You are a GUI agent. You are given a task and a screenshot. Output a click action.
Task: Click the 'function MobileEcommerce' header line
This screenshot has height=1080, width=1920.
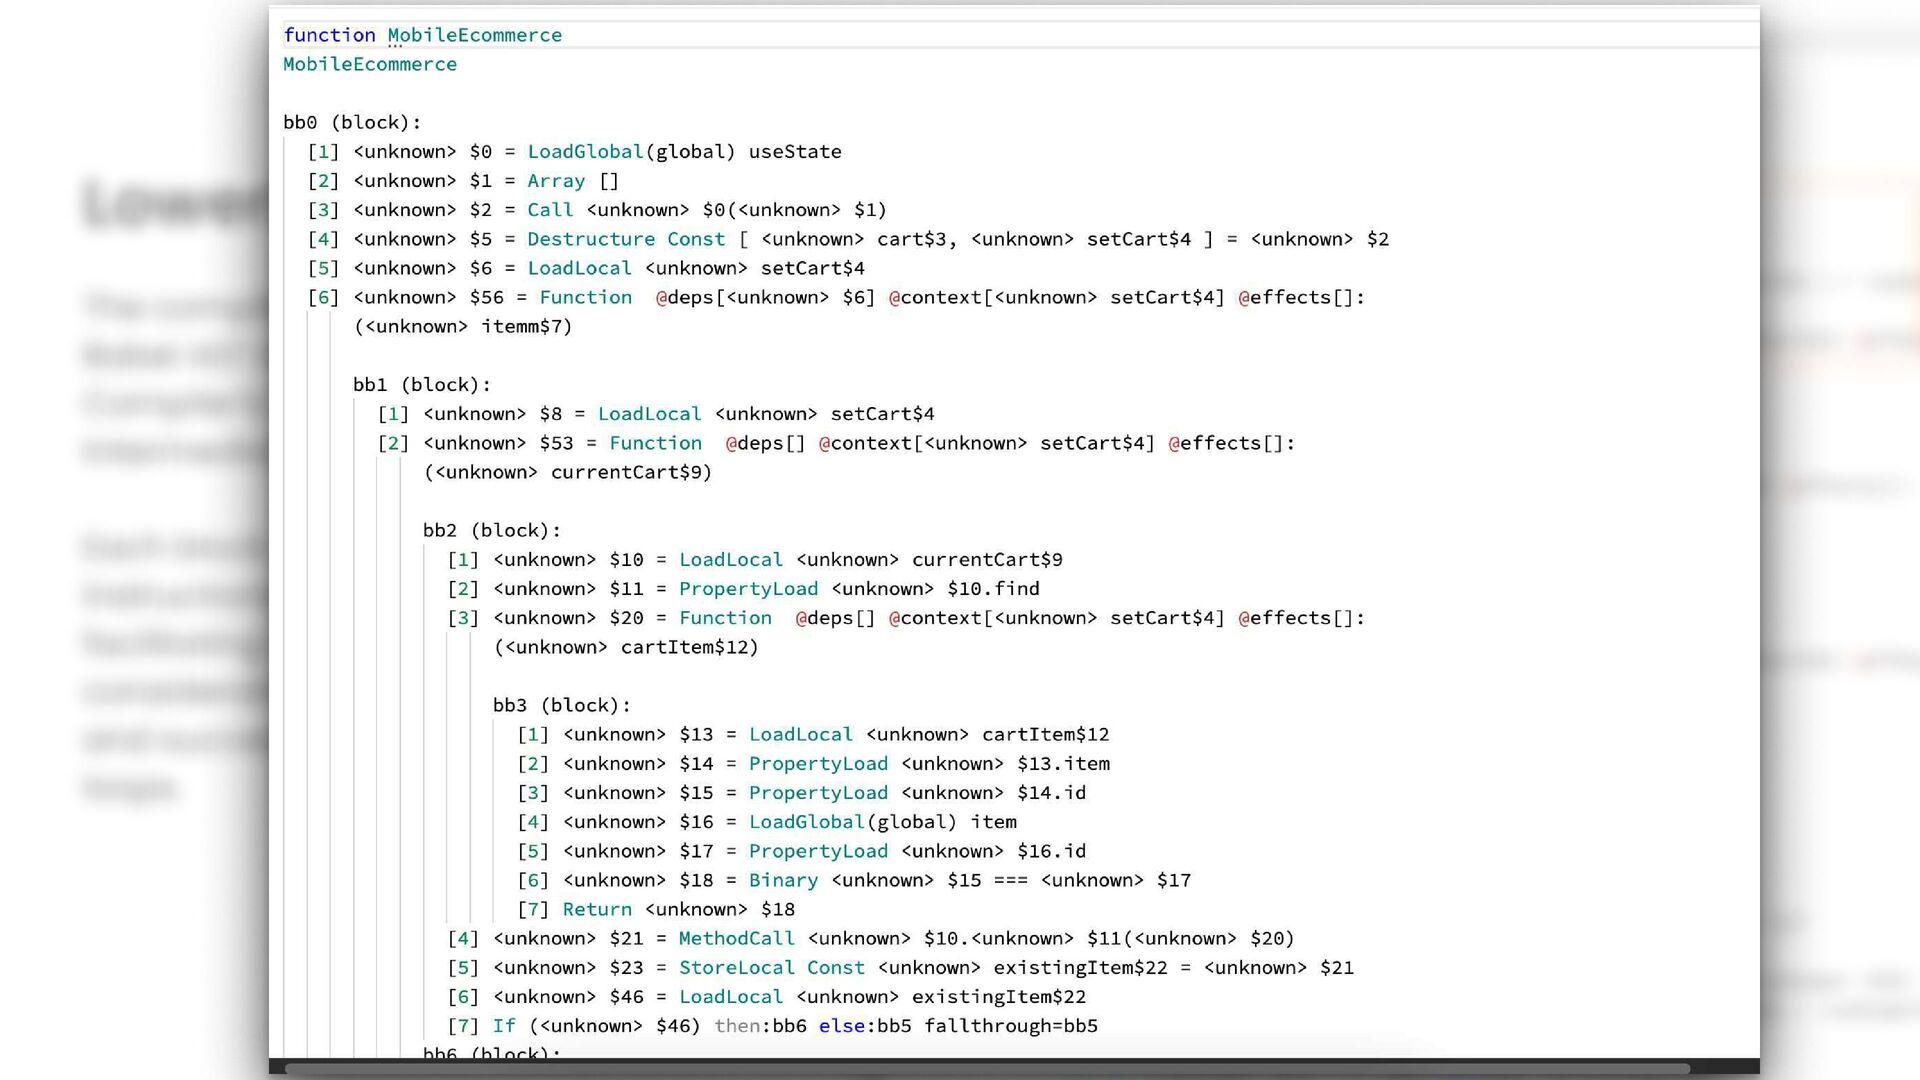tap(422, 35)
